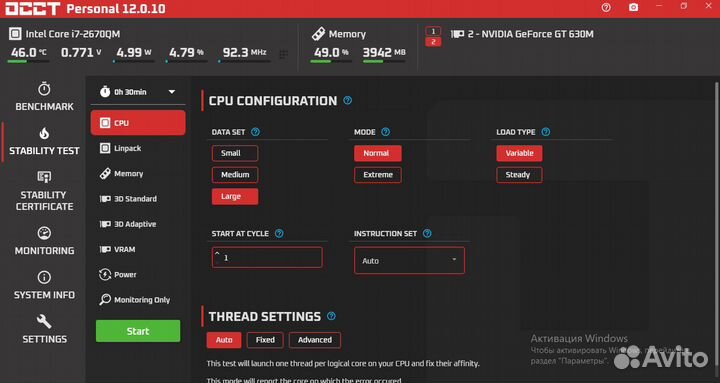Image resolution: width=720 pixels, height=383 pixels.
Task: Click help icon next to Data Set
Action: [255, 132]
